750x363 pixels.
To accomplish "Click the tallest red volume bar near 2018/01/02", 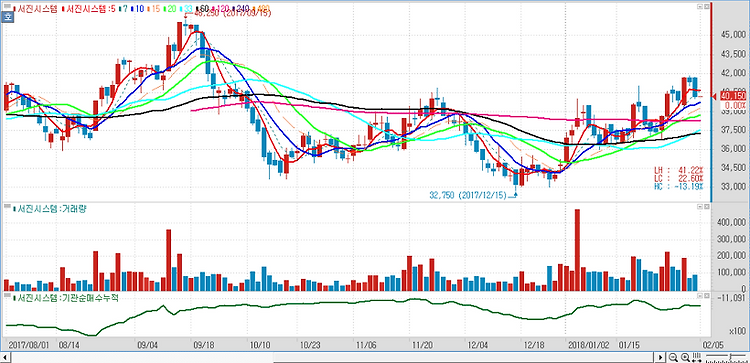I will pos(577,250).
